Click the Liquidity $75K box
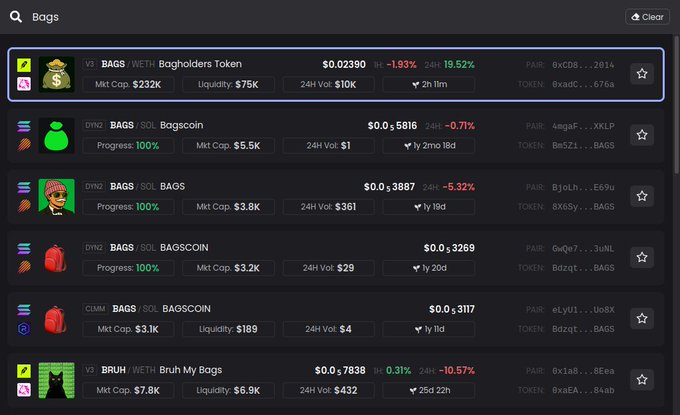 coord(228,84)
